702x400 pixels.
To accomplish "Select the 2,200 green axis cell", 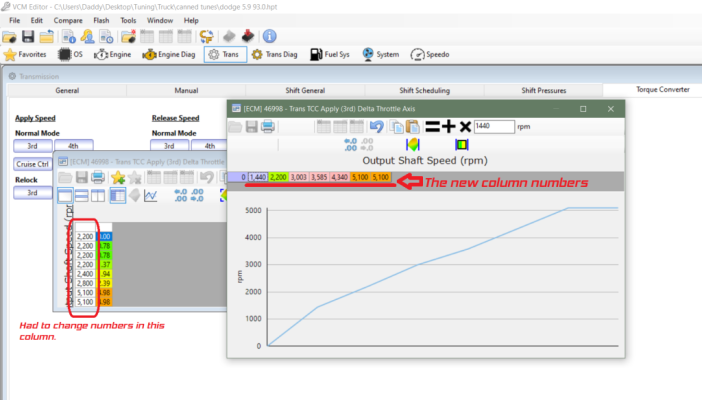I will (278, 177).
